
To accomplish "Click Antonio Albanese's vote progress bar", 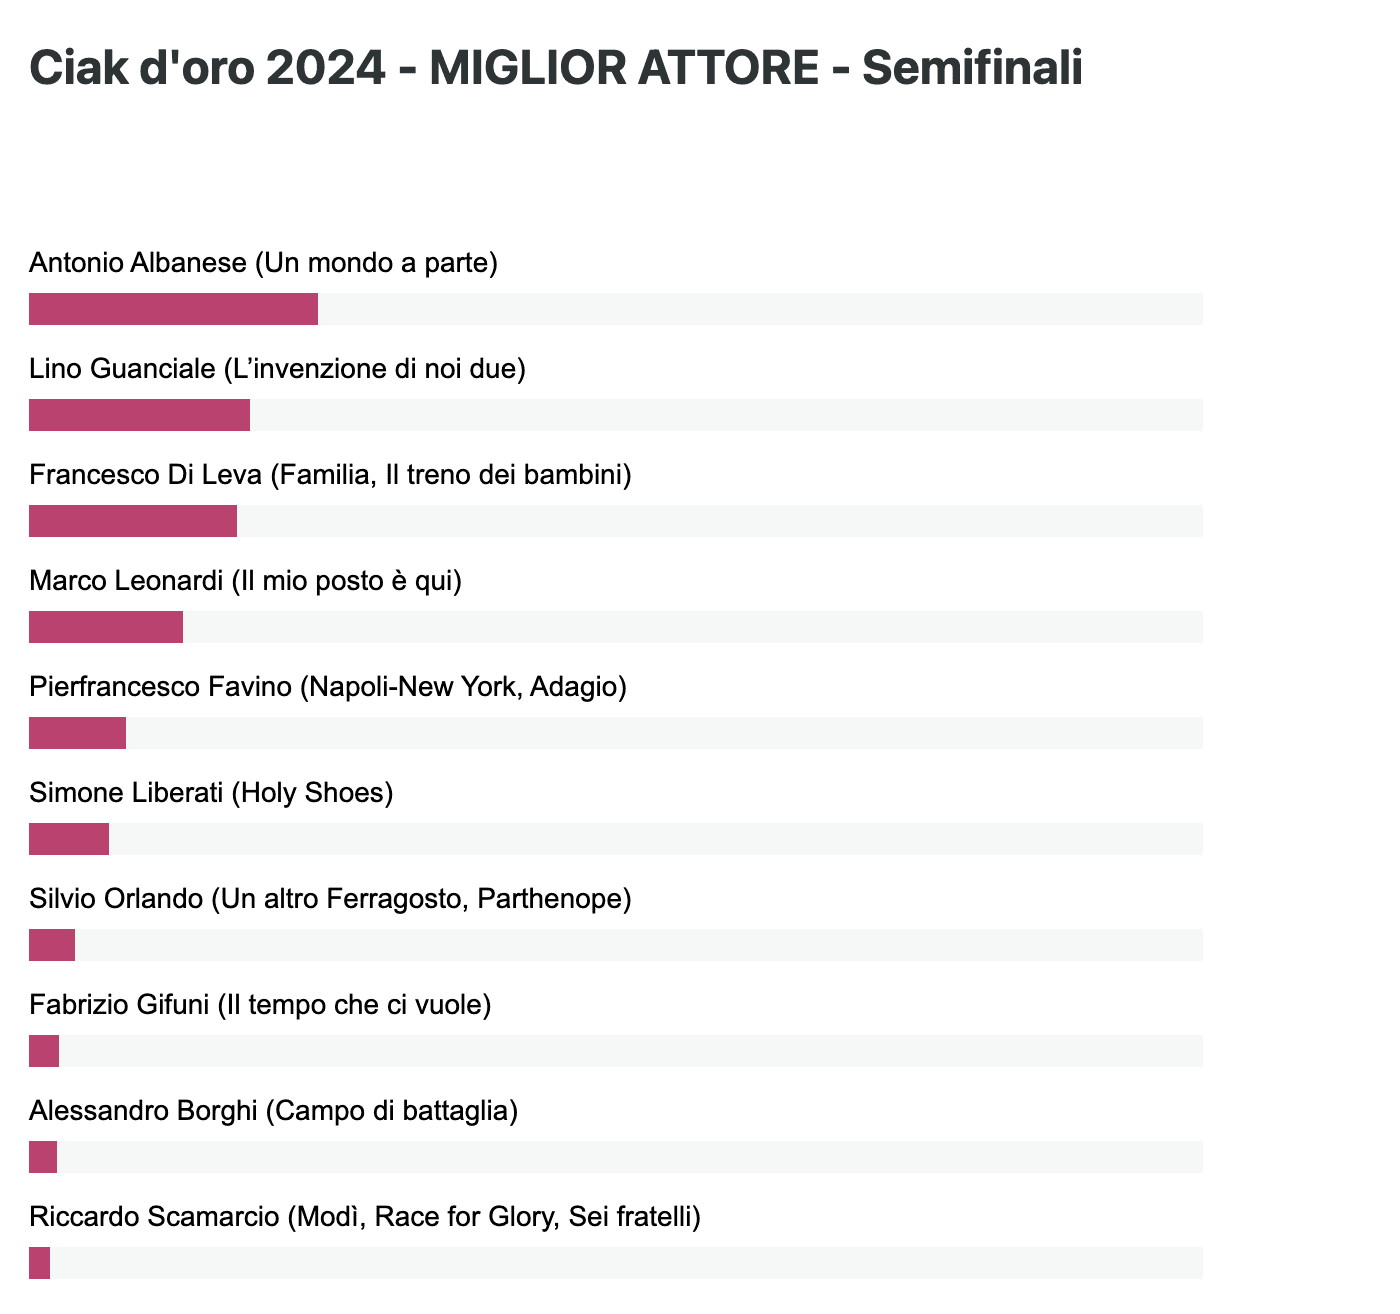I will [x=616, y=309].
